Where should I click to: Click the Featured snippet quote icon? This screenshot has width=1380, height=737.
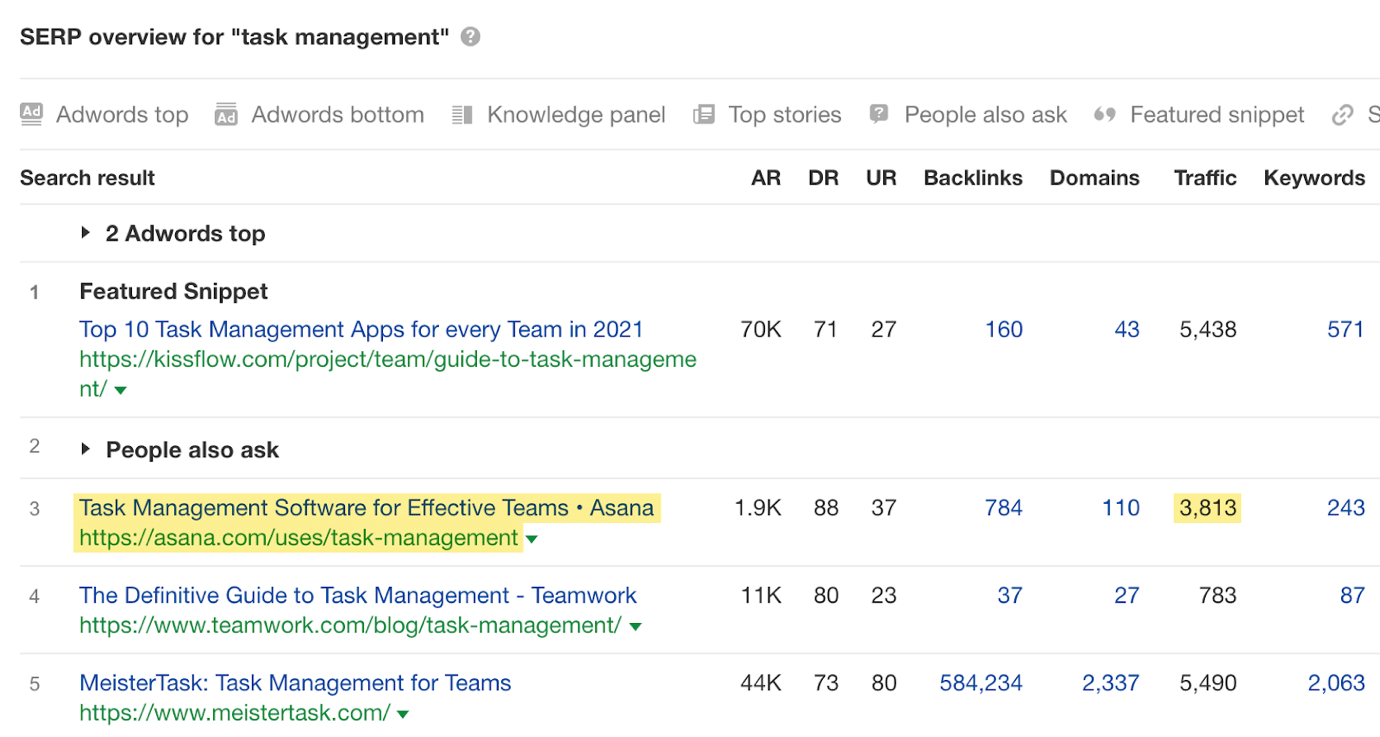pos(1104,115)
